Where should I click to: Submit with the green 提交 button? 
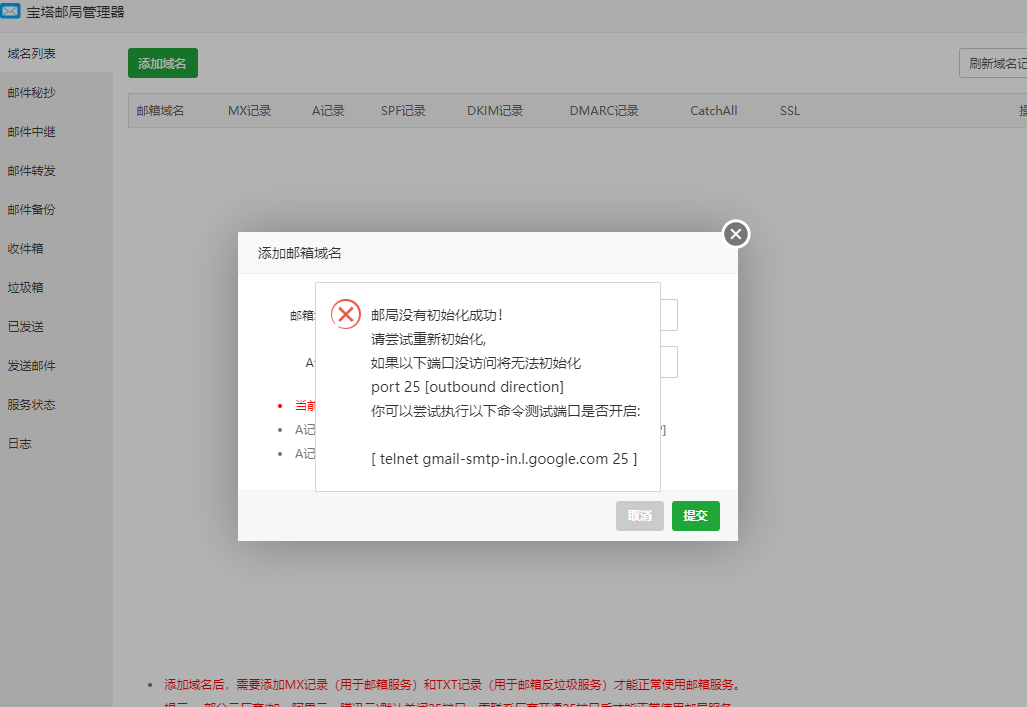[696, 516]
